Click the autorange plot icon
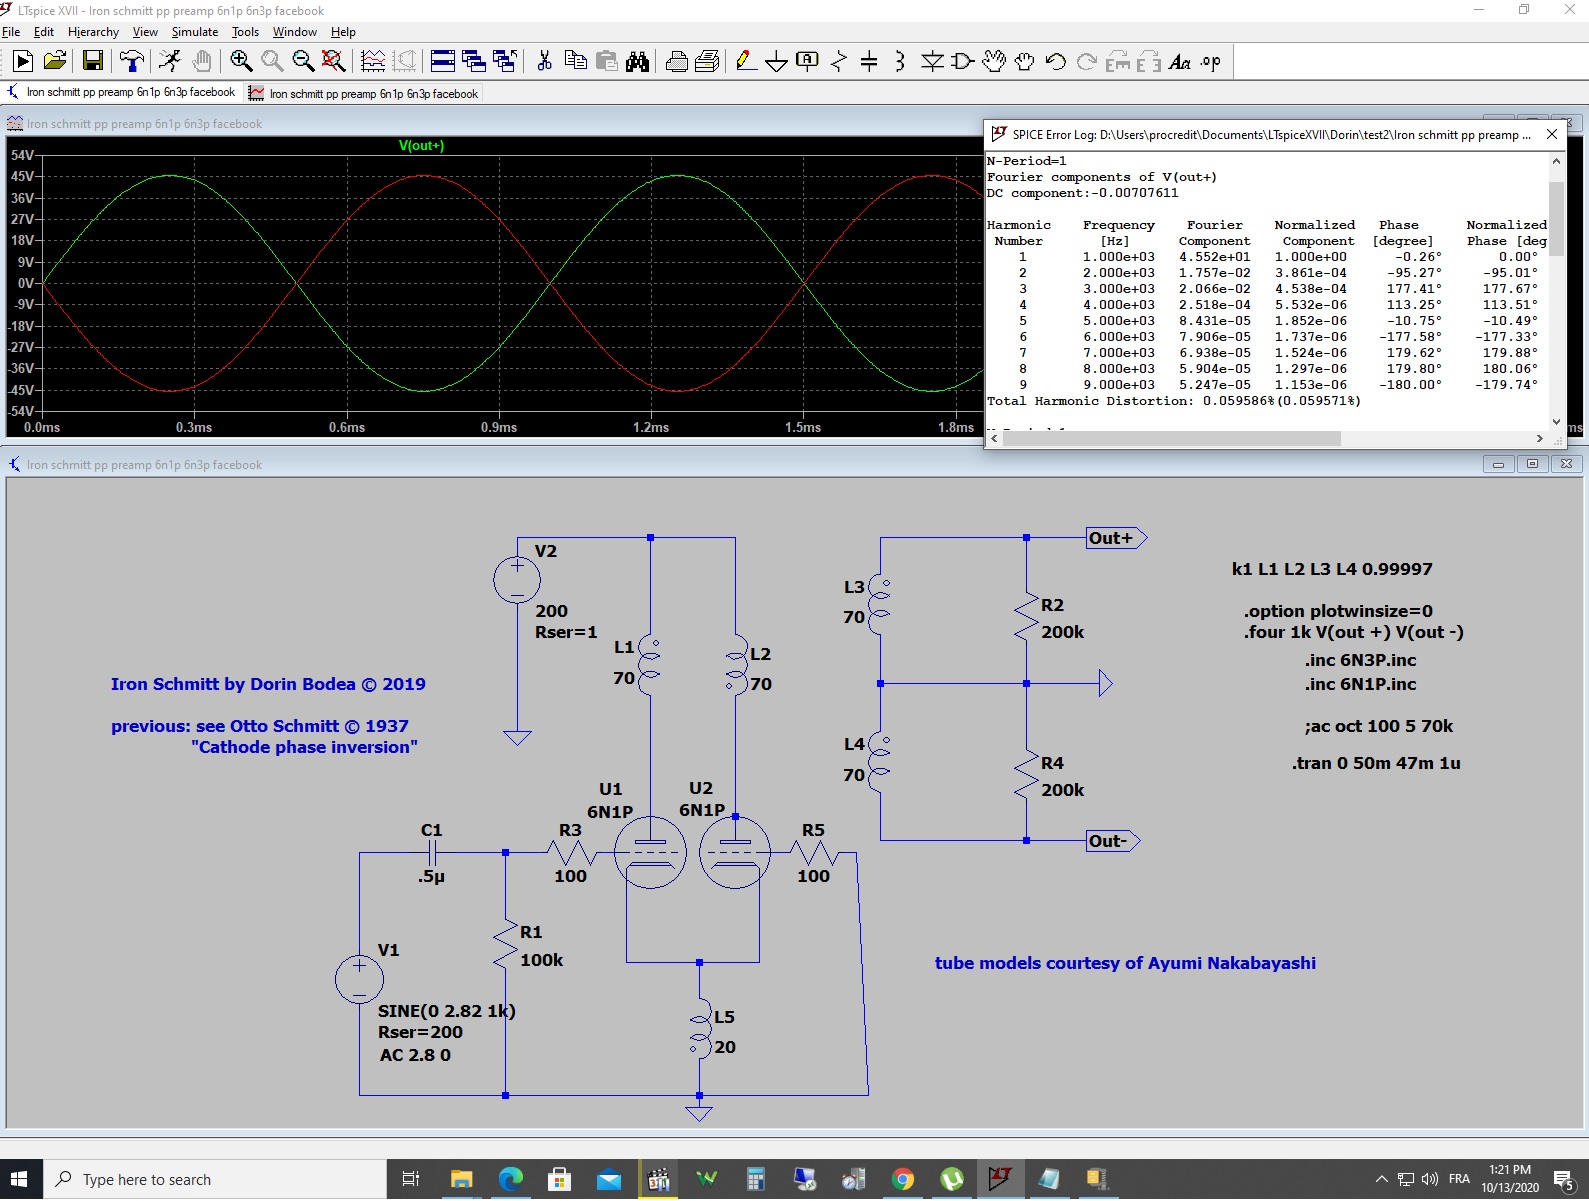This screenshot has height=1201, width=1589. tap(373, 62)
